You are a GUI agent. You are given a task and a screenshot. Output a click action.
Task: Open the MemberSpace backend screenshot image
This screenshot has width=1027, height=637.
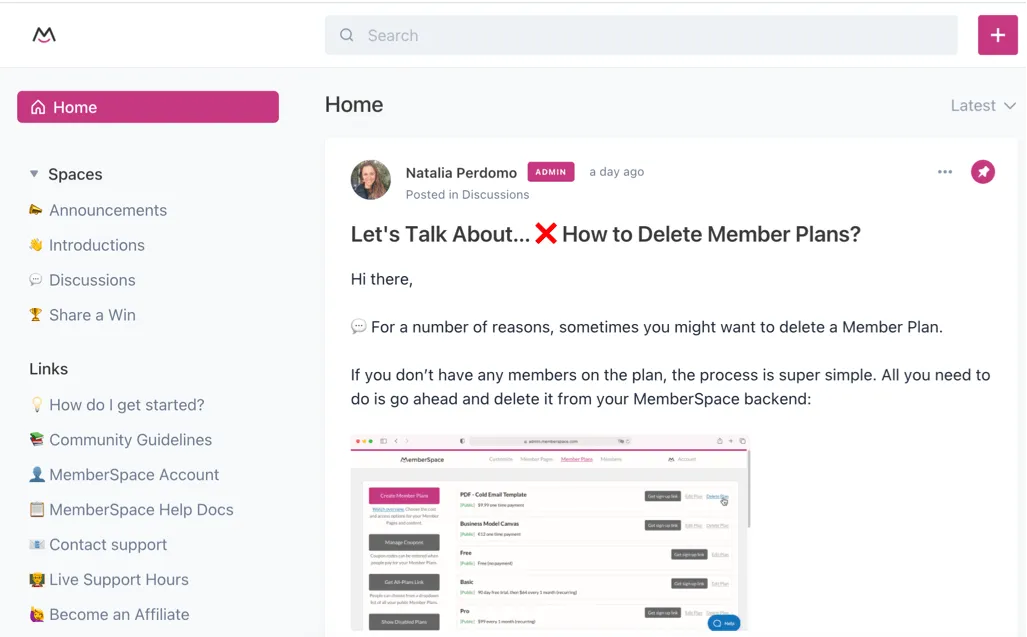550,533
